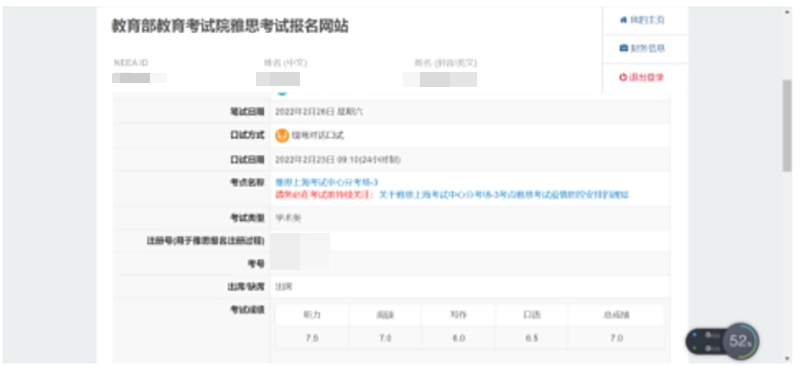
Task: Open 我的主页 home link
Action: pyautogui.click(x=642, y=20)
